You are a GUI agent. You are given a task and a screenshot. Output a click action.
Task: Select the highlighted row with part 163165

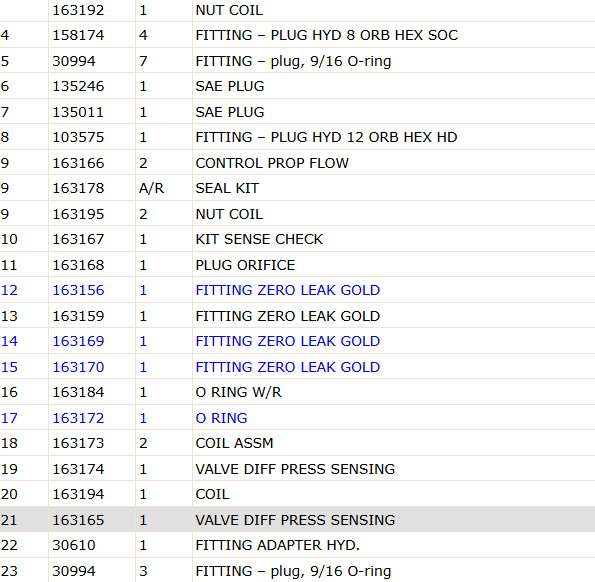(x=298, y=520)
